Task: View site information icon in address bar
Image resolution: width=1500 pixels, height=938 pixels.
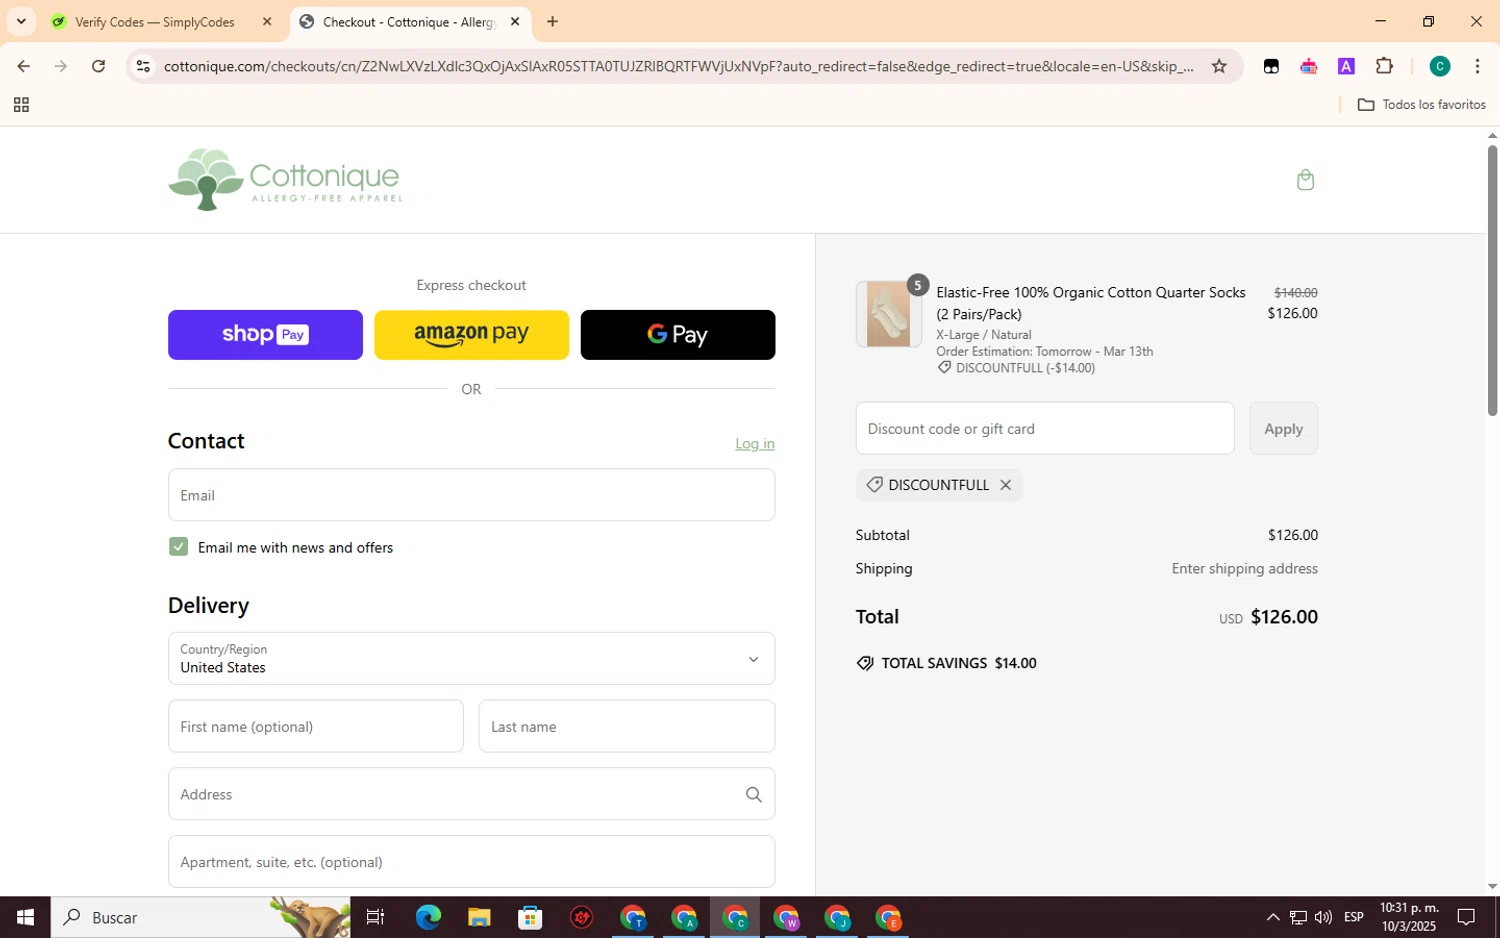Action: [x=143, y=66]
